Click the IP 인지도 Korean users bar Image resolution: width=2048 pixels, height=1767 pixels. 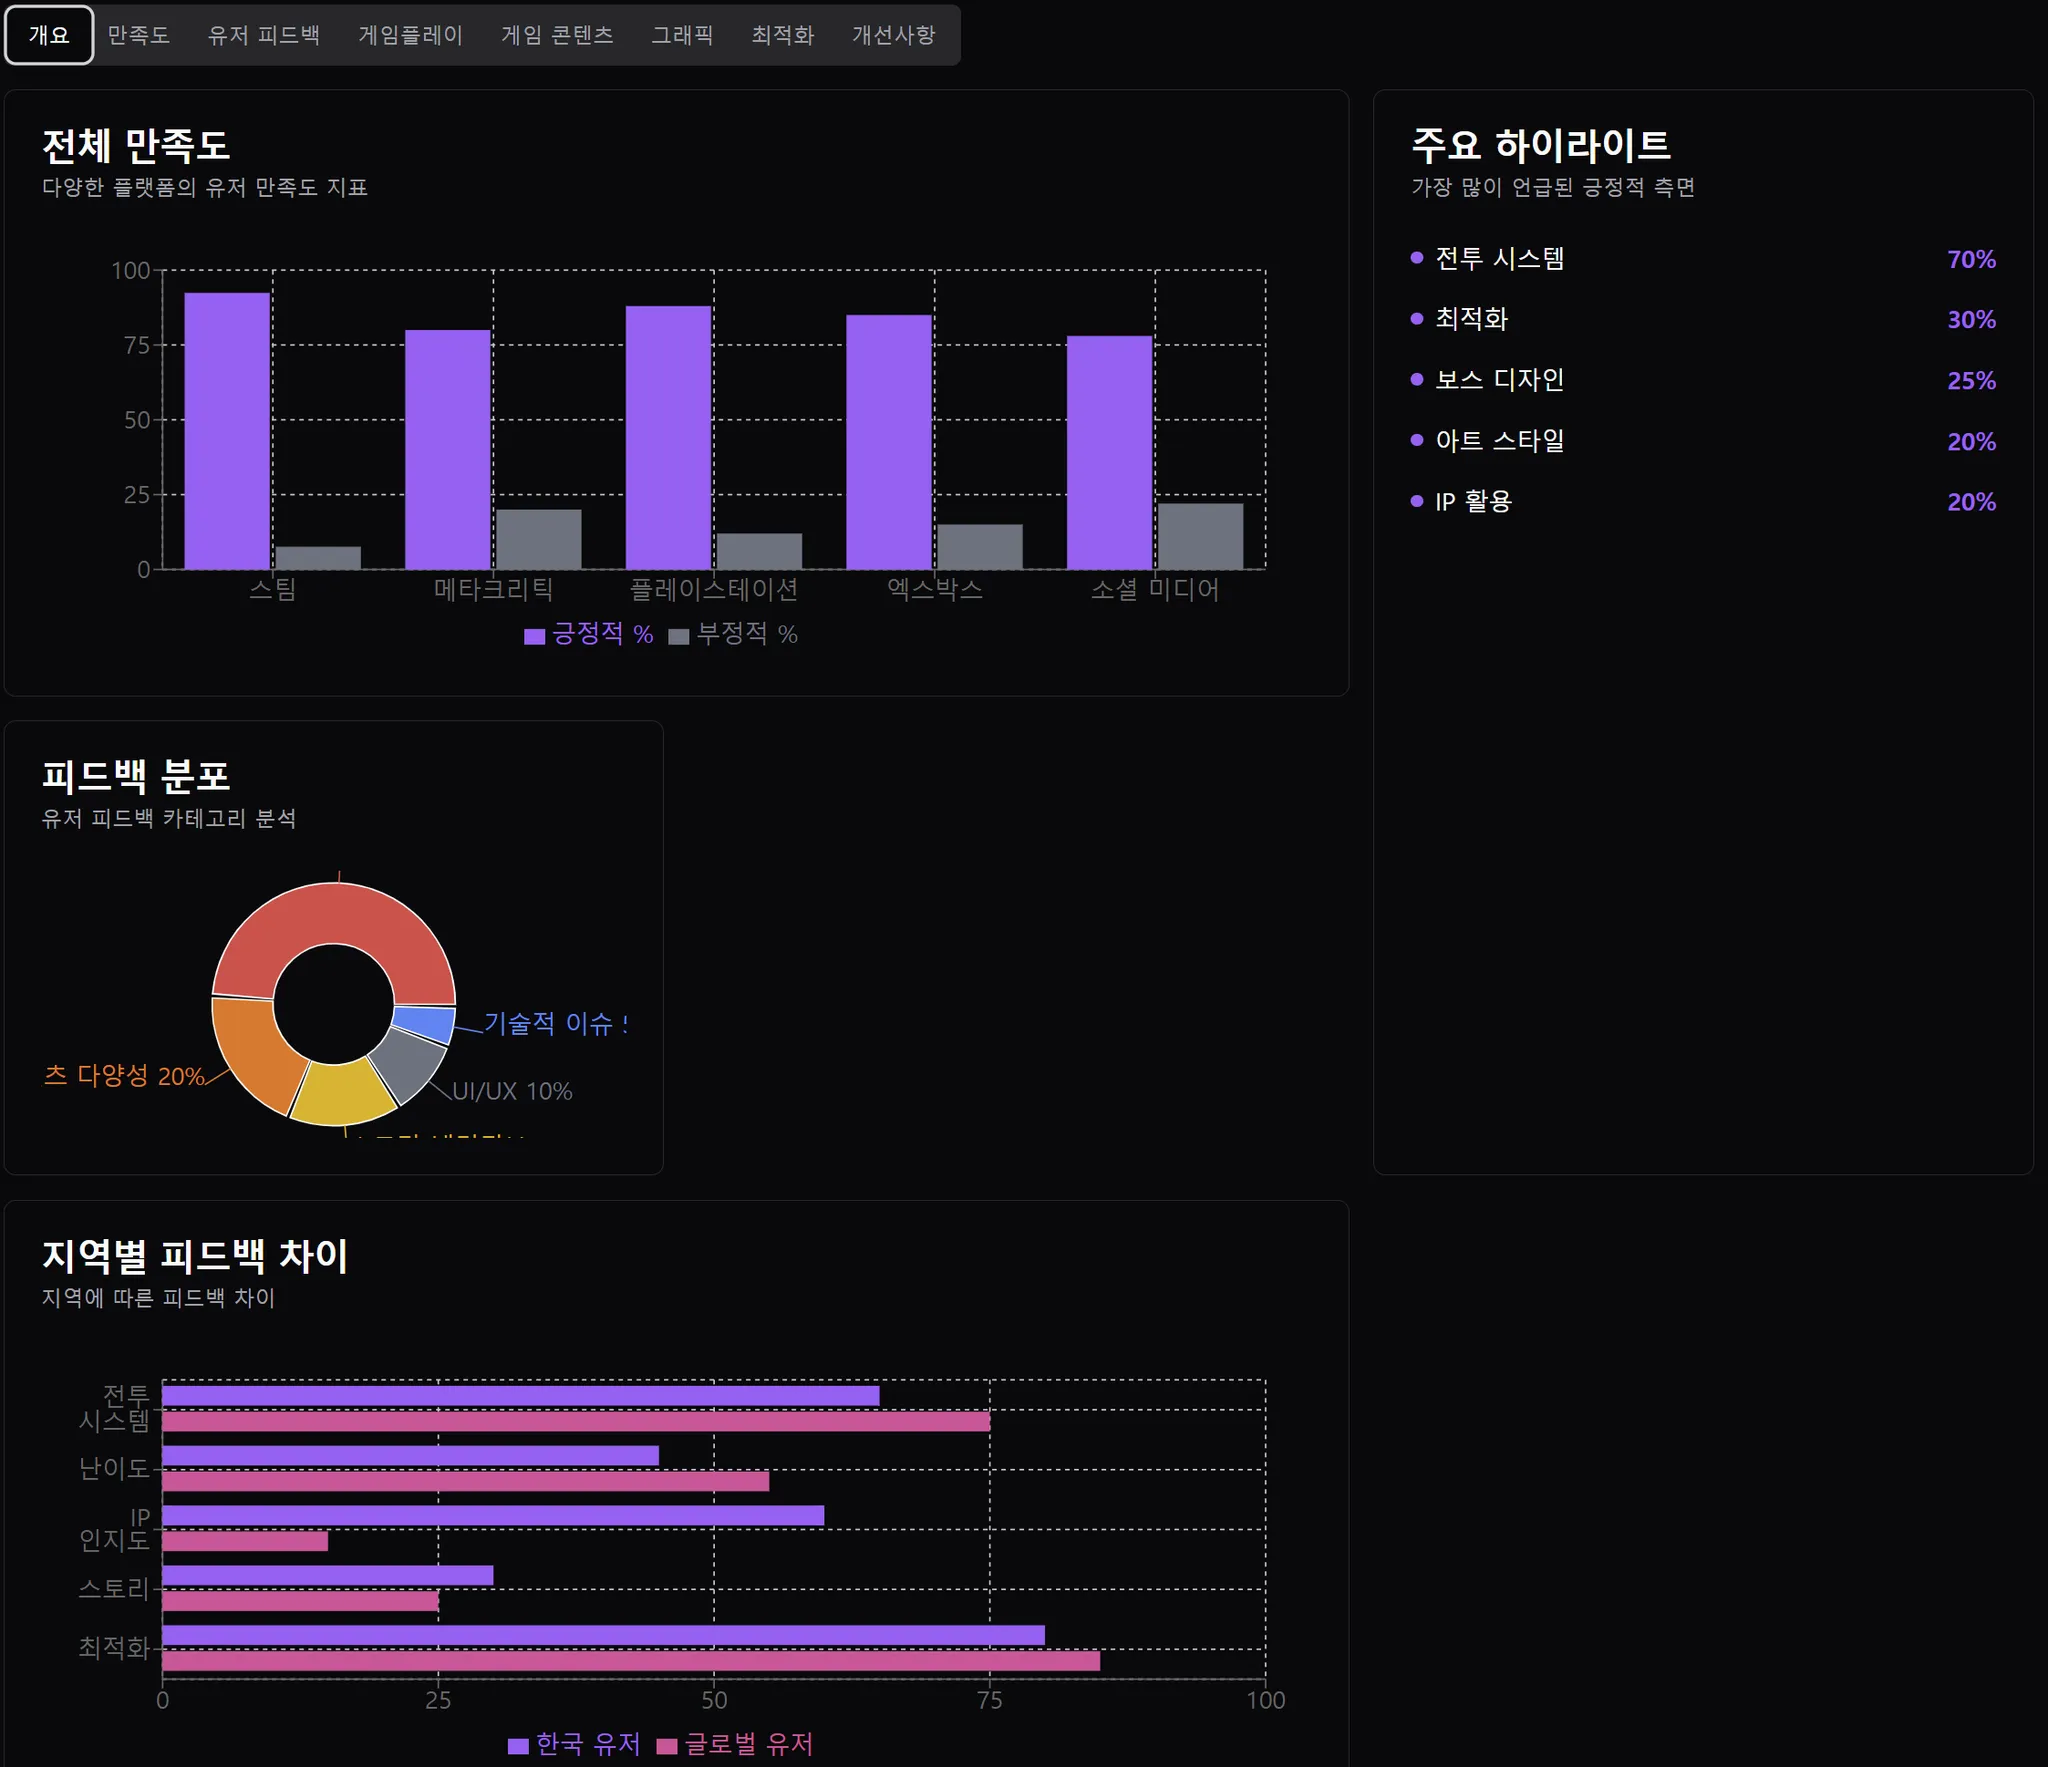coord(492,1515)
